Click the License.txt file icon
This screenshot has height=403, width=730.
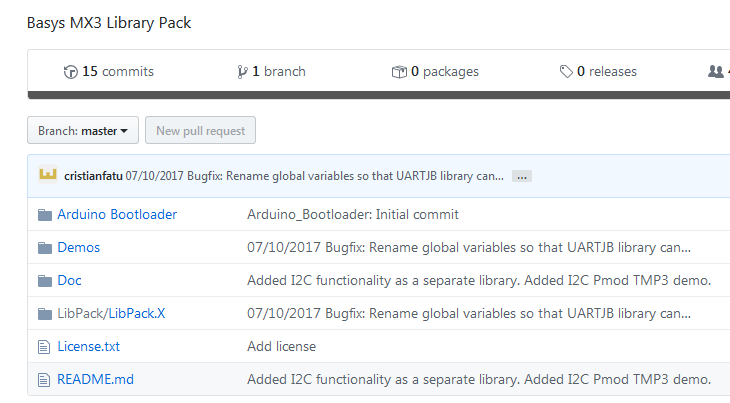44,347
